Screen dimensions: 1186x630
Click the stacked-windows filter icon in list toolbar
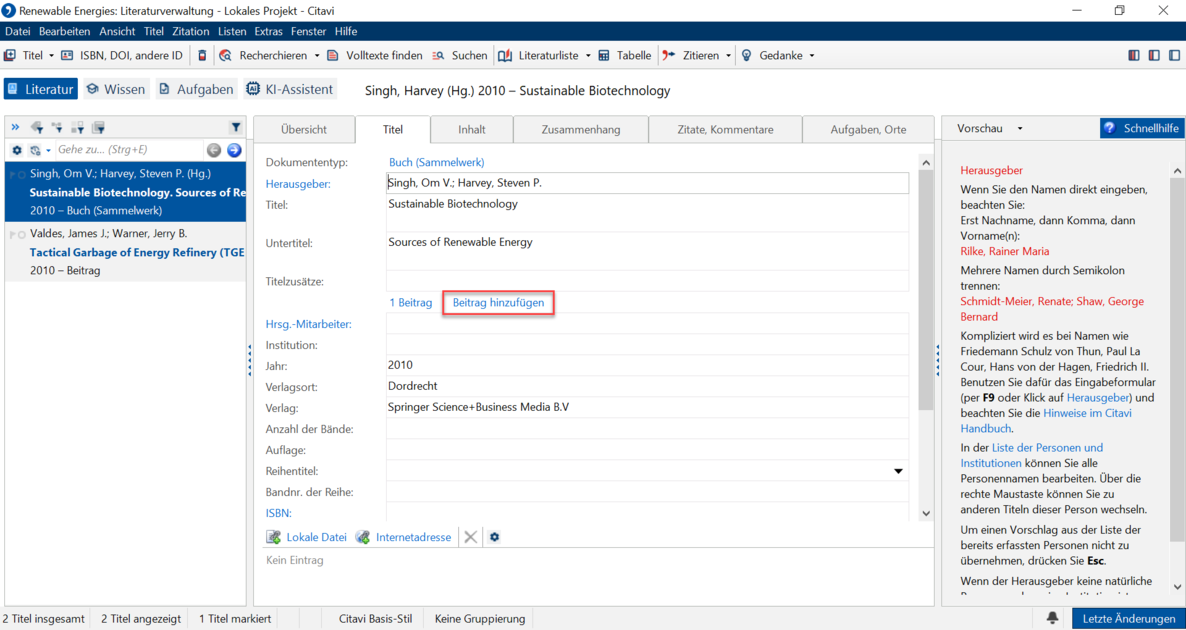pyautogui.click(x=98, y=127)
